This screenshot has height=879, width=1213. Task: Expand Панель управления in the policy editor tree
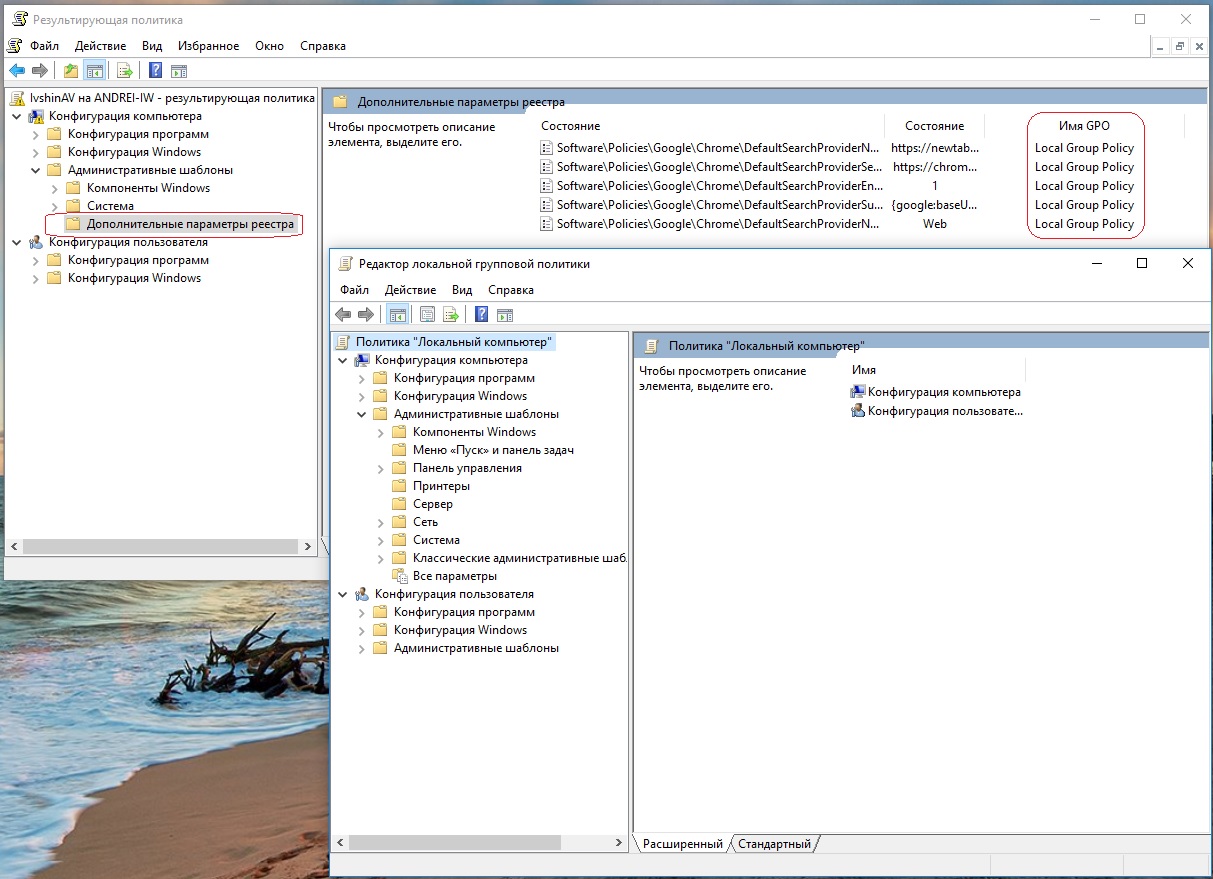381,468
